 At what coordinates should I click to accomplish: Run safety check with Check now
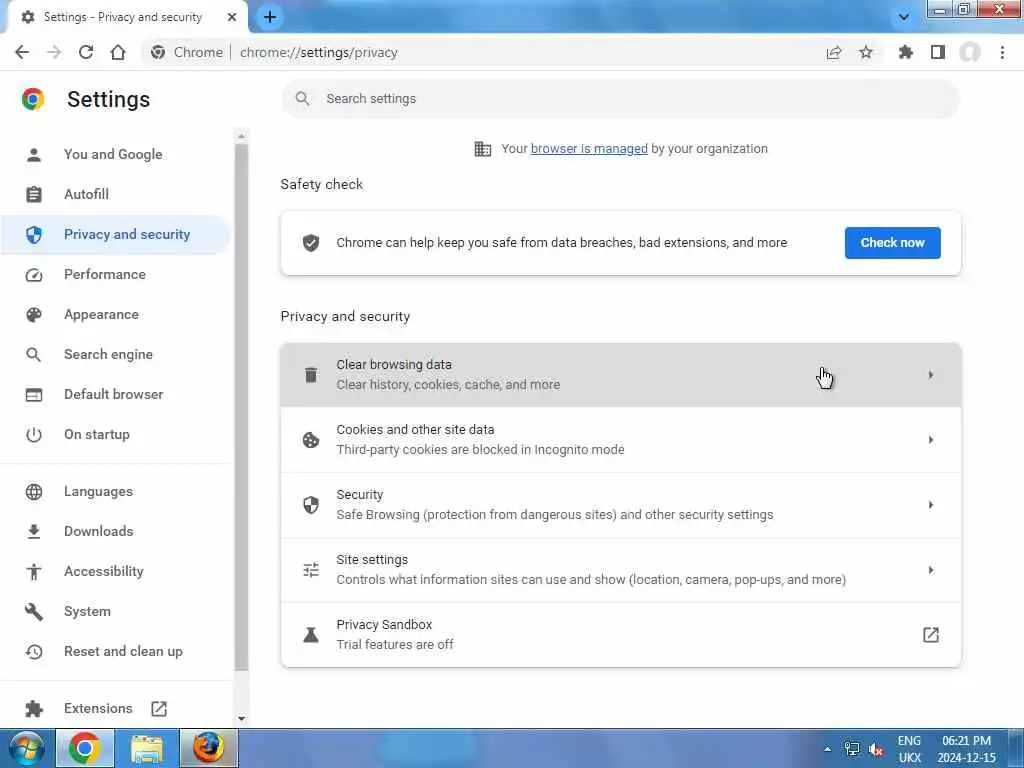click(x=892, y=243)
